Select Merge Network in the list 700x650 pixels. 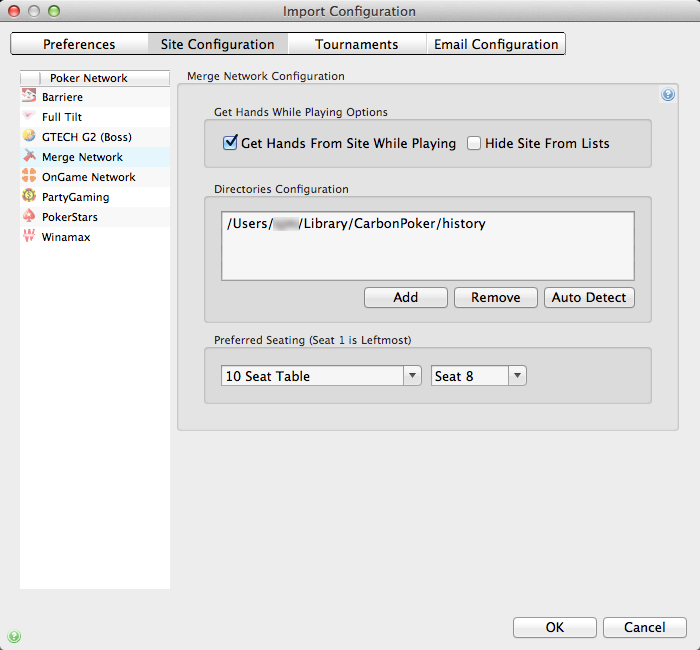coord(95,157)
